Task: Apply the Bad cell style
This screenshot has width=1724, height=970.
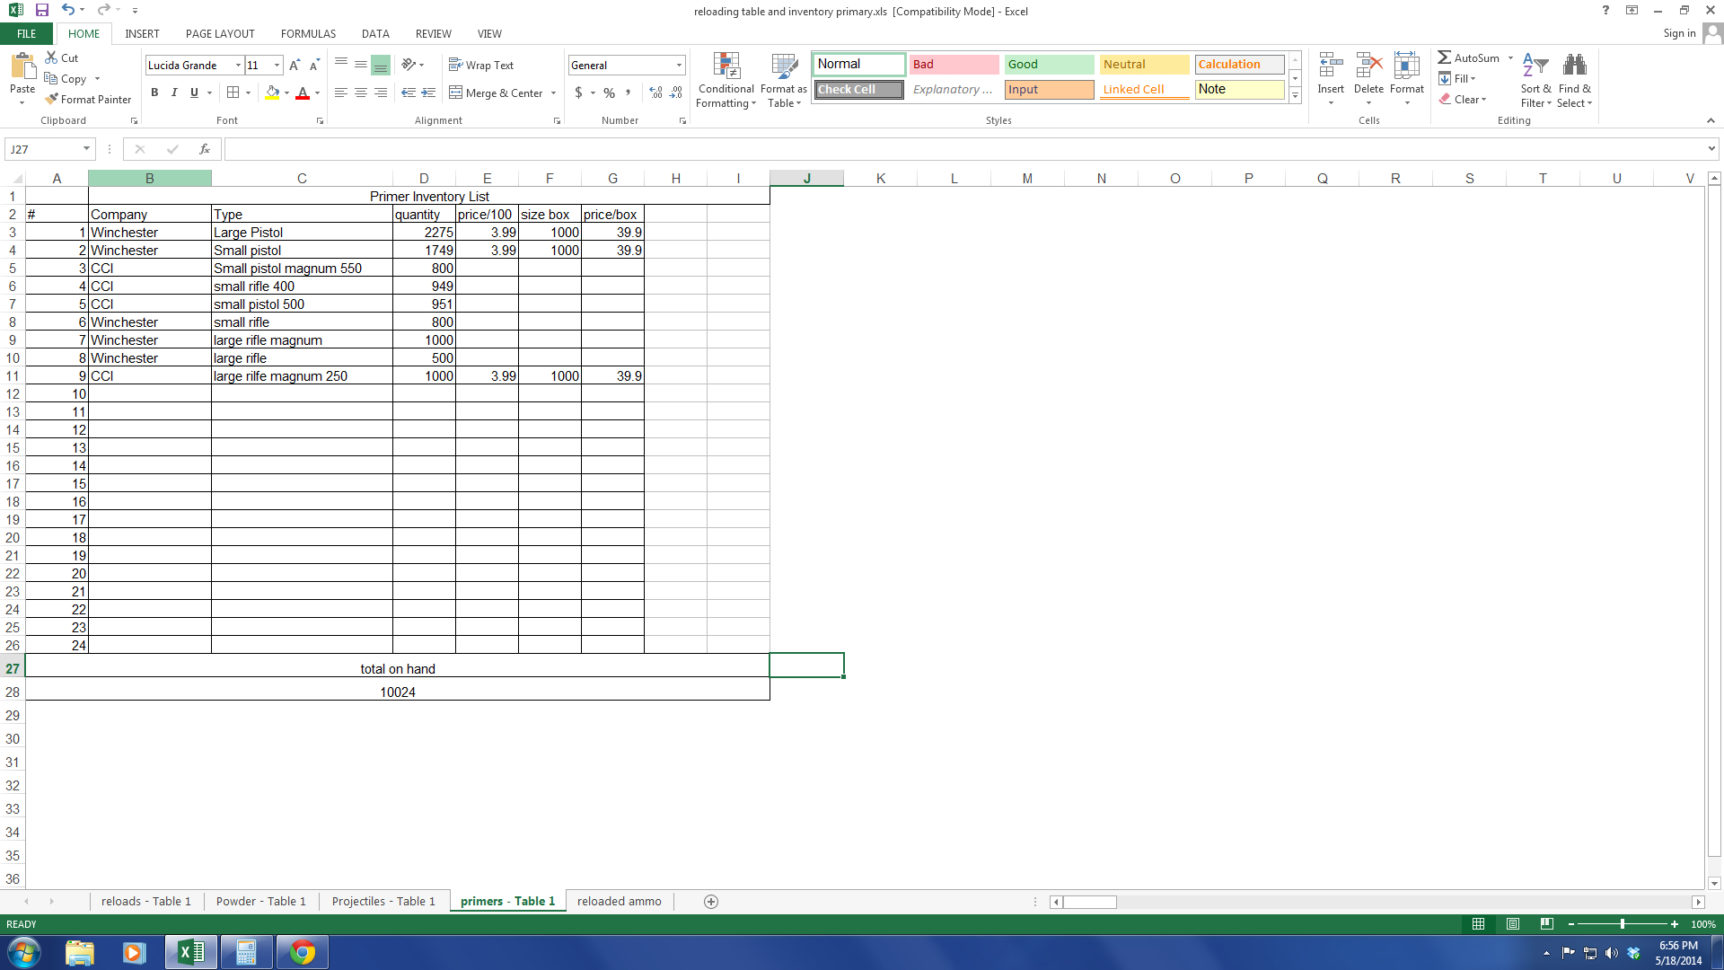Action: [952, 63]
